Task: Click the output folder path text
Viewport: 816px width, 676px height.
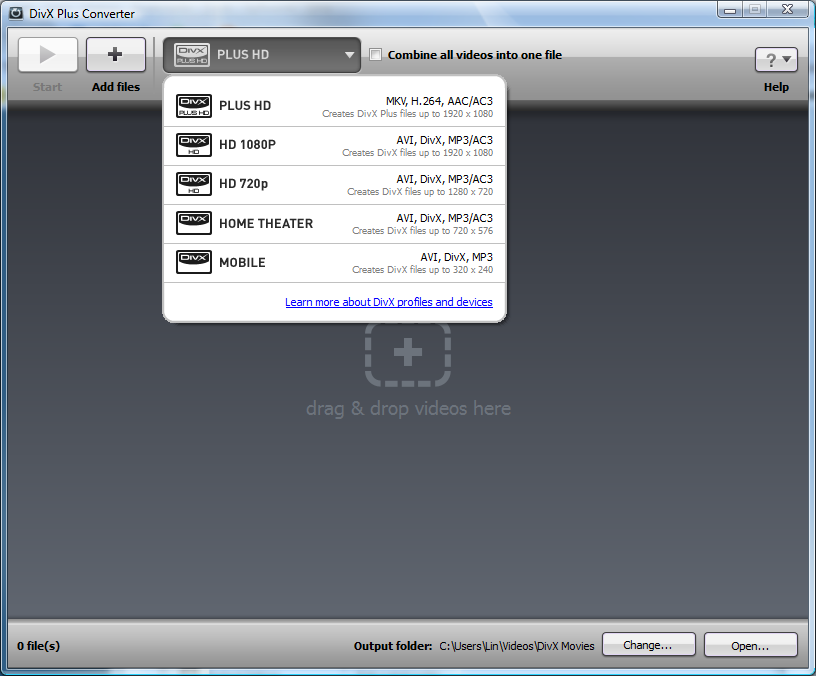Action: click(517, 646)
